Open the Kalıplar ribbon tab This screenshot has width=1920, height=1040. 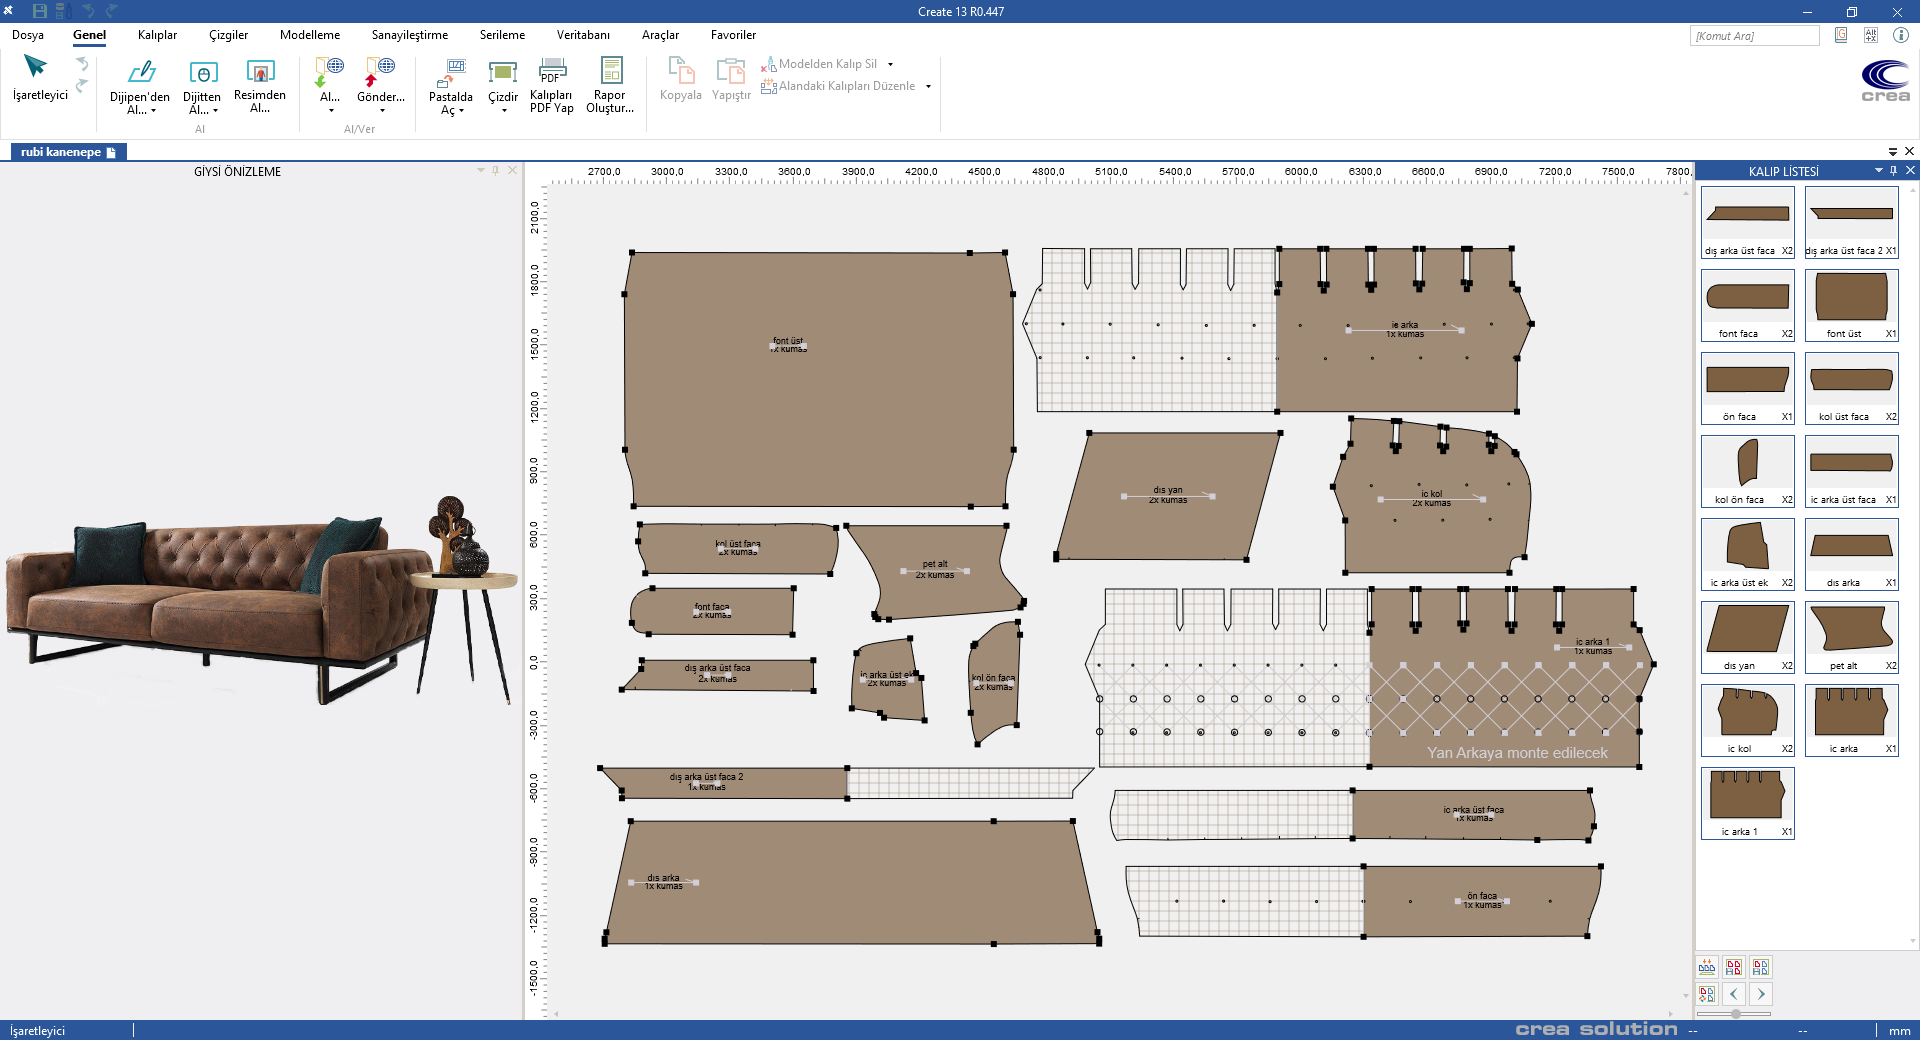[x=157, y=35]
